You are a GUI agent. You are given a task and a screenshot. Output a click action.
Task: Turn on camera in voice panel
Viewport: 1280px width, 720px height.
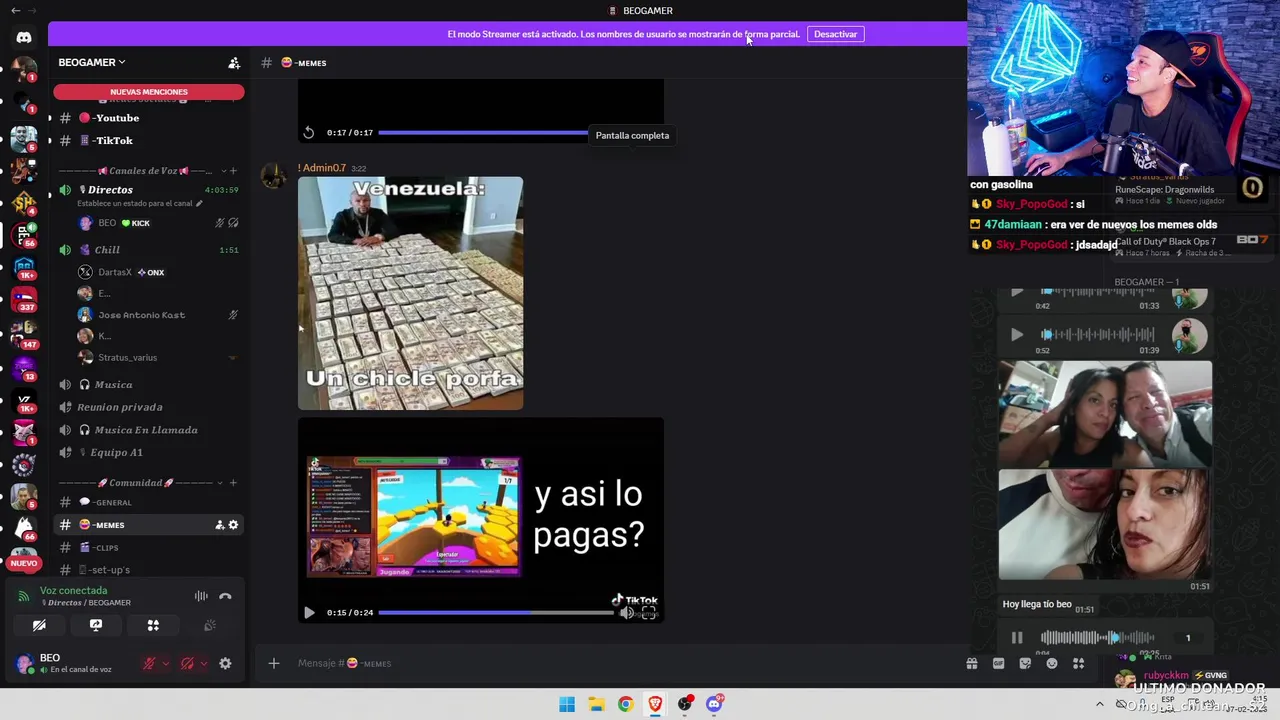[x=39, y=625]
